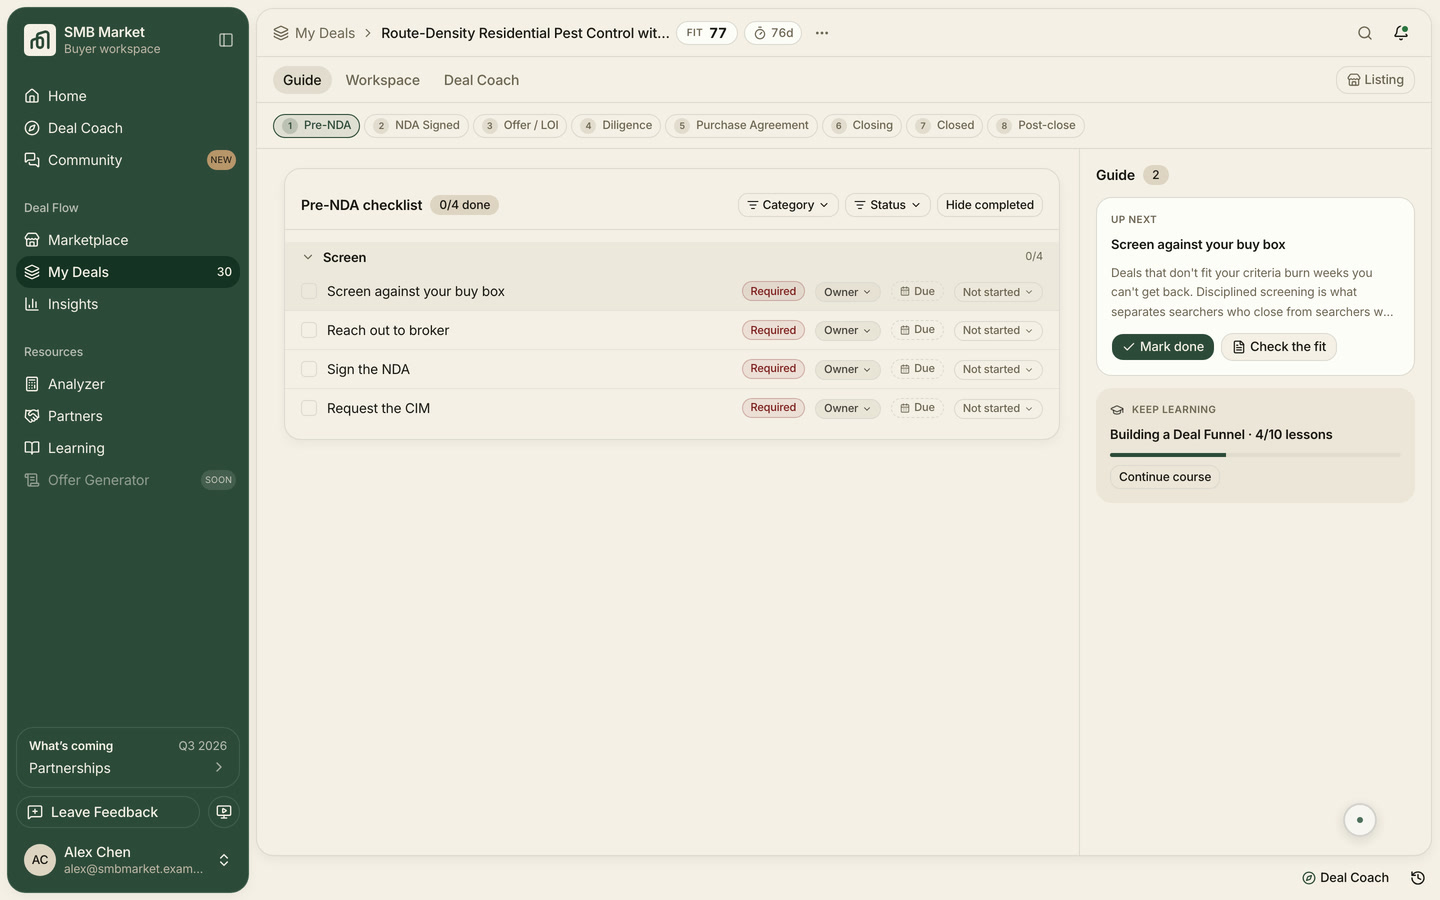The height and width of the screenshot is (900, 1440).
Task: Open the Category filter dropdown
Action: click(x=788, y=205)
